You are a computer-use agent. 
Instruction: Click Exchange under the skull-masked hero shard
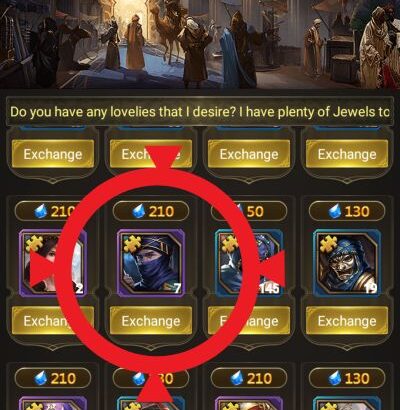(x=347, y=321)
